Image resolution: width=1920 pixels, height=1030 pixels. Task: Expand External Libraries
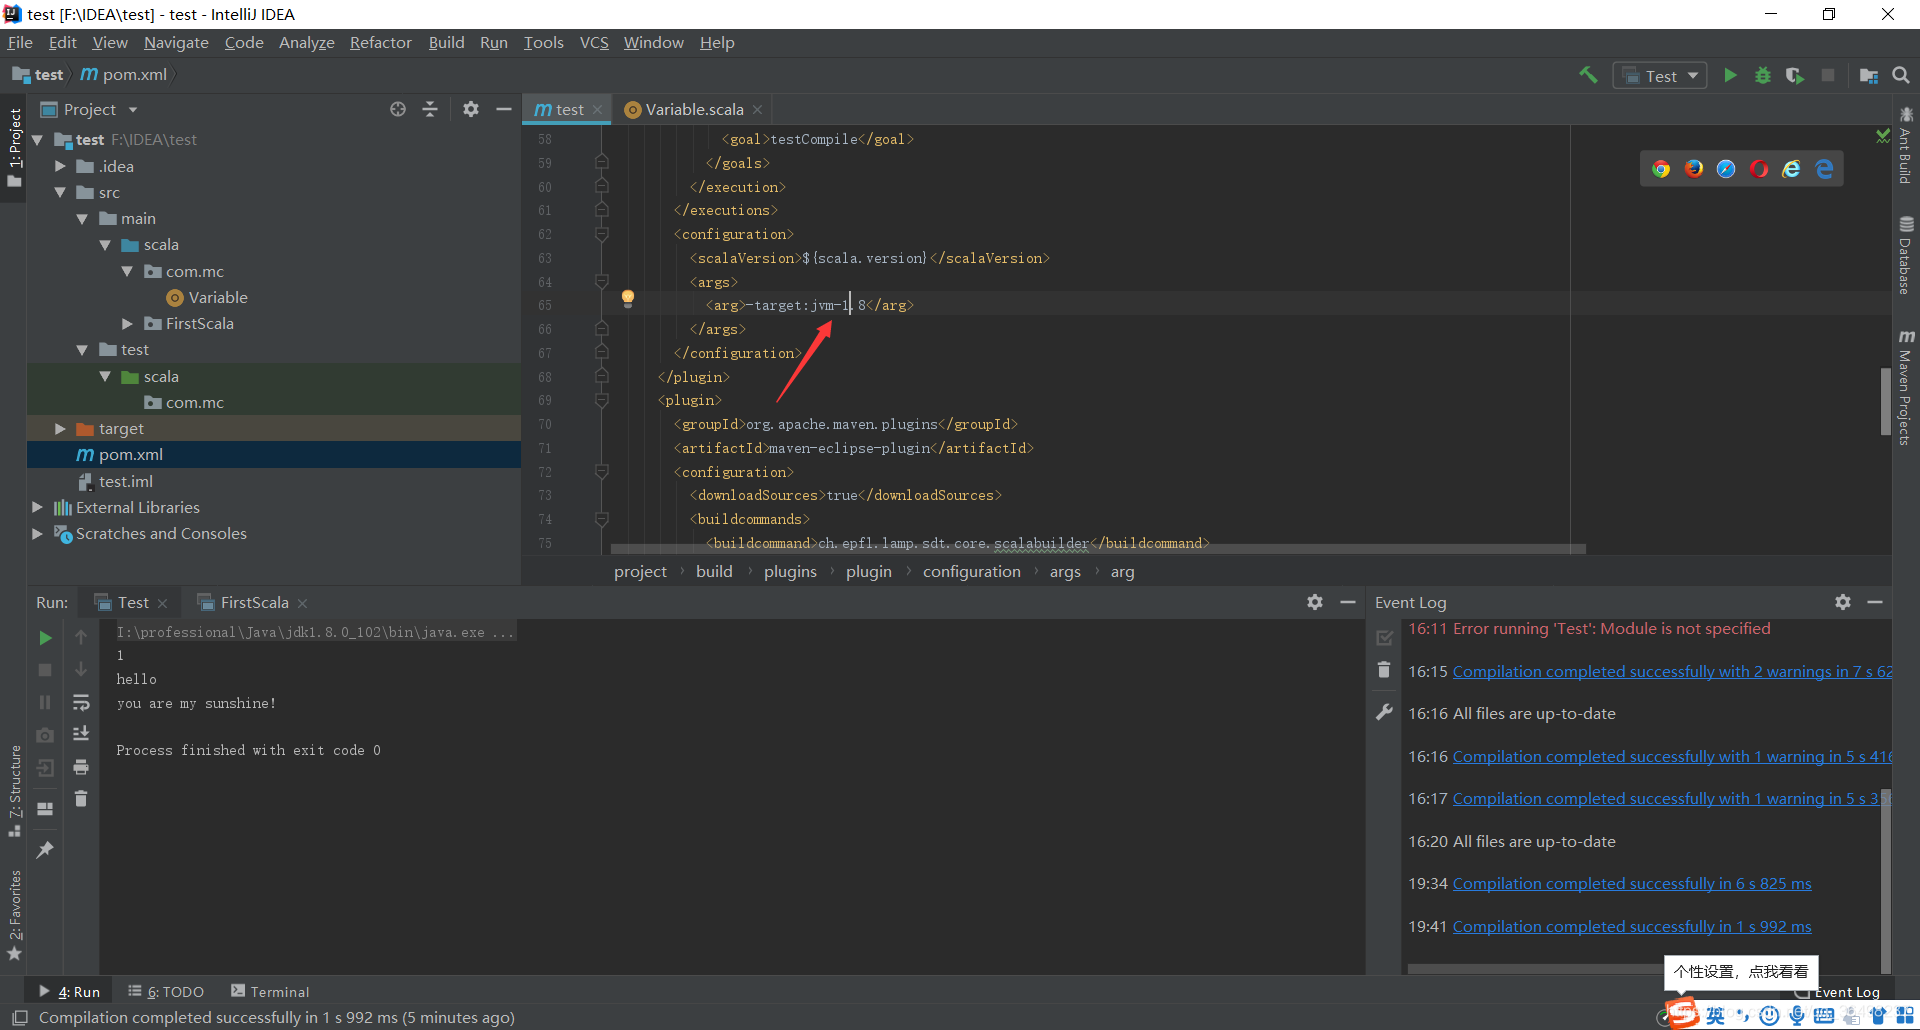coord(37,507)
